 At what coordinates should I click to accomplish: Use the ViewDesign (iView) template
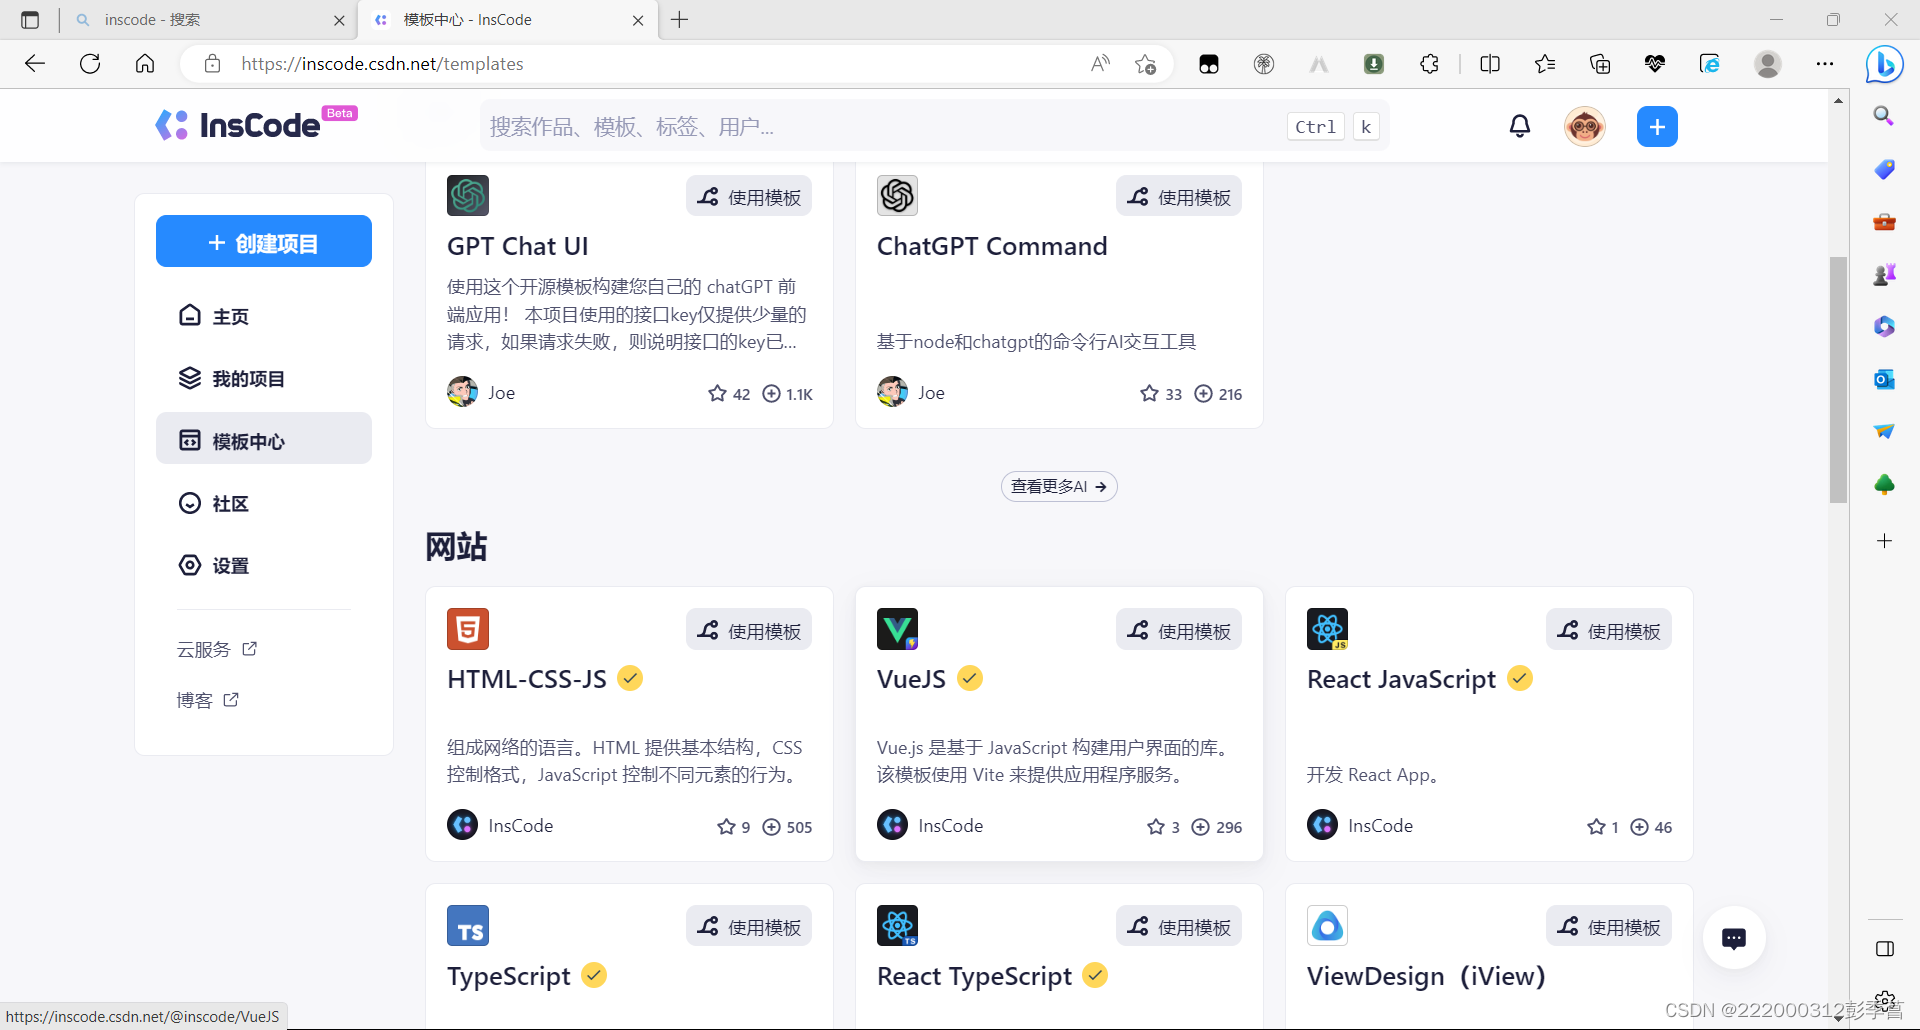(1609, 926)
